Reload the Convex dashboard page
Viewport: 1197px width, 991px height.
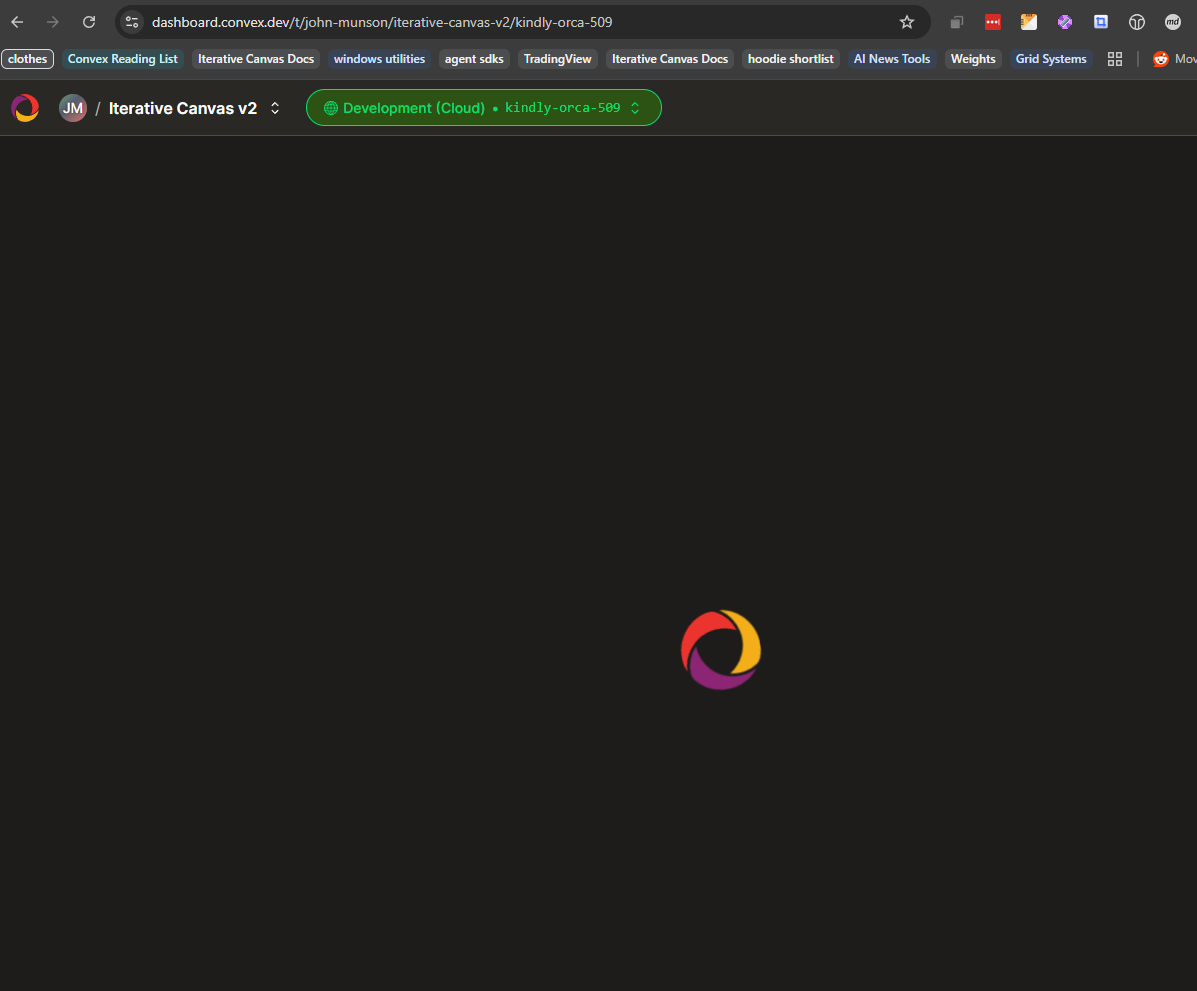pos(89,22)
